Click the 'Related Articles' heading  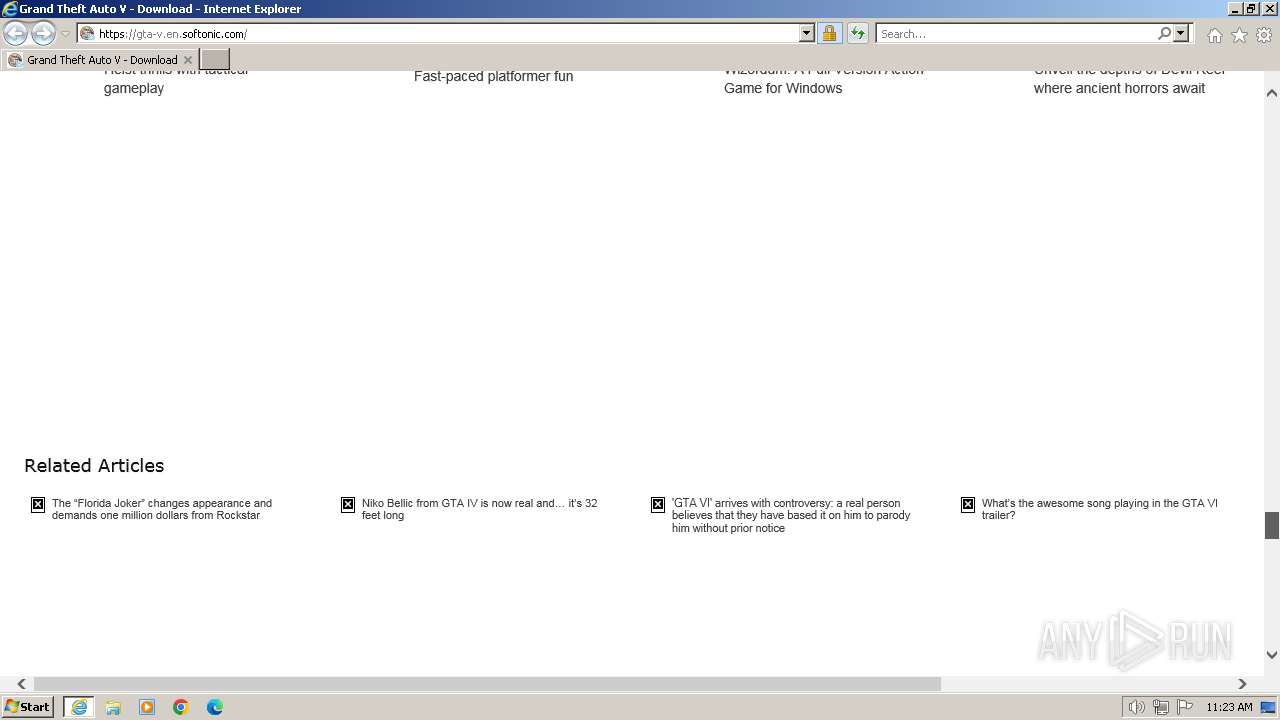pyautogui.click(x=94, y=465)
